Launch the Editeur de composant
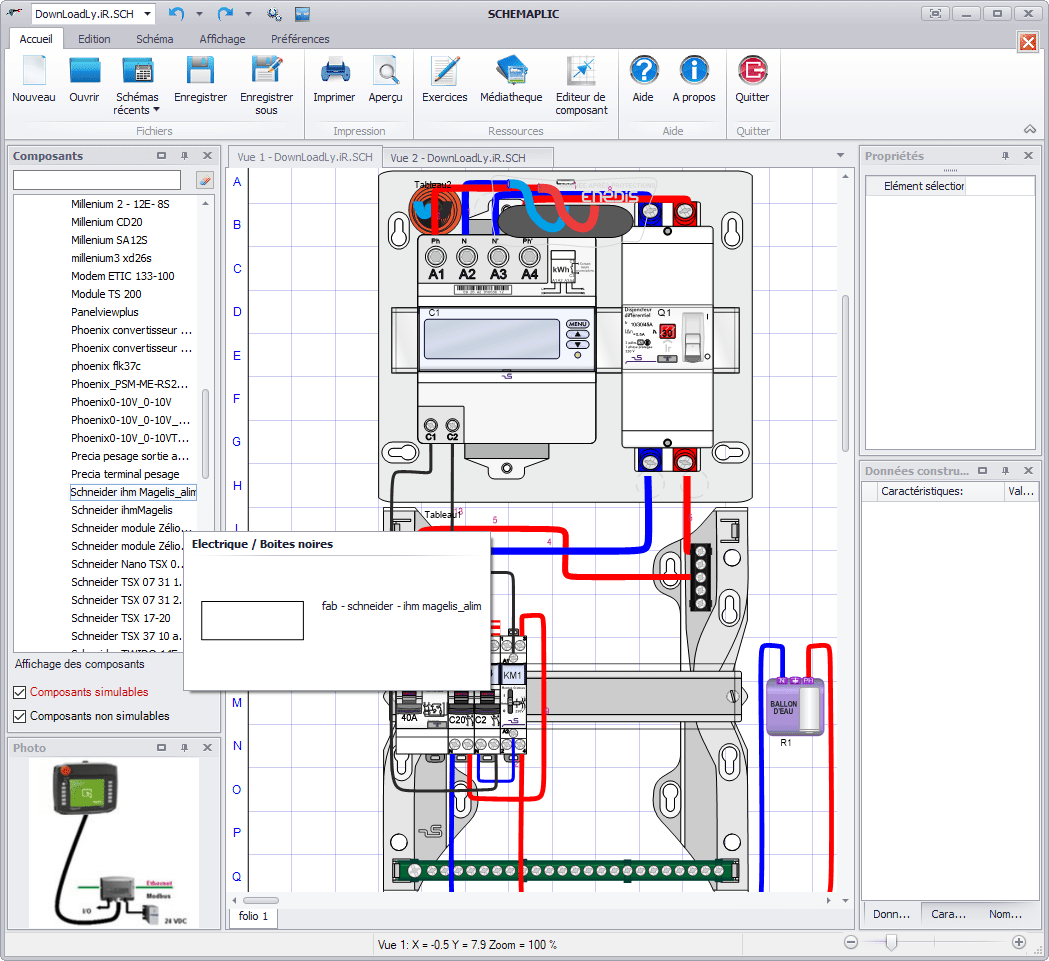The height and width of the screenshot is (961, 1049). [581, 85]
